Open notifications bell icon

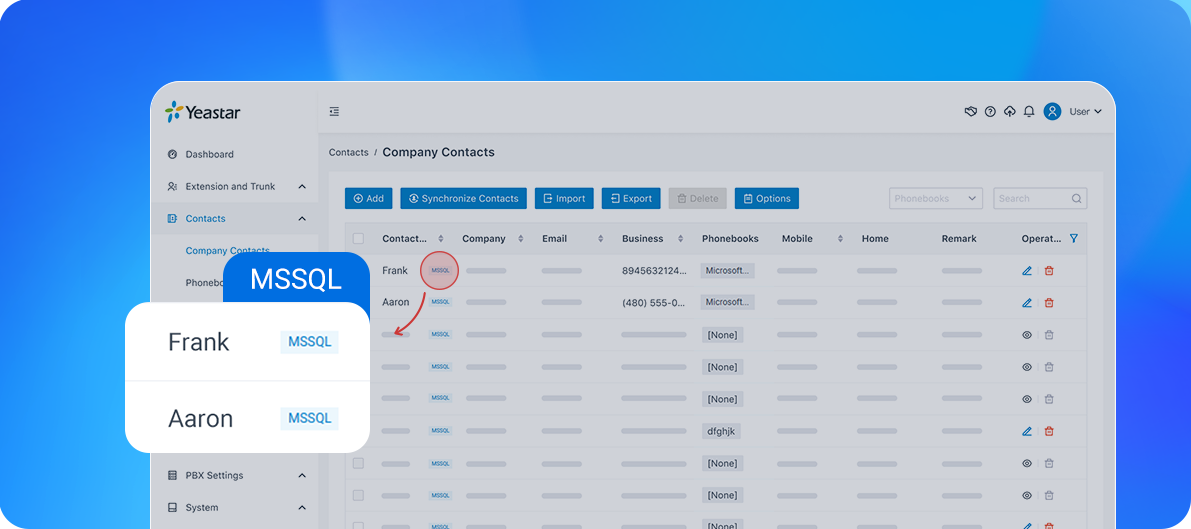[x=1028, y=112]
